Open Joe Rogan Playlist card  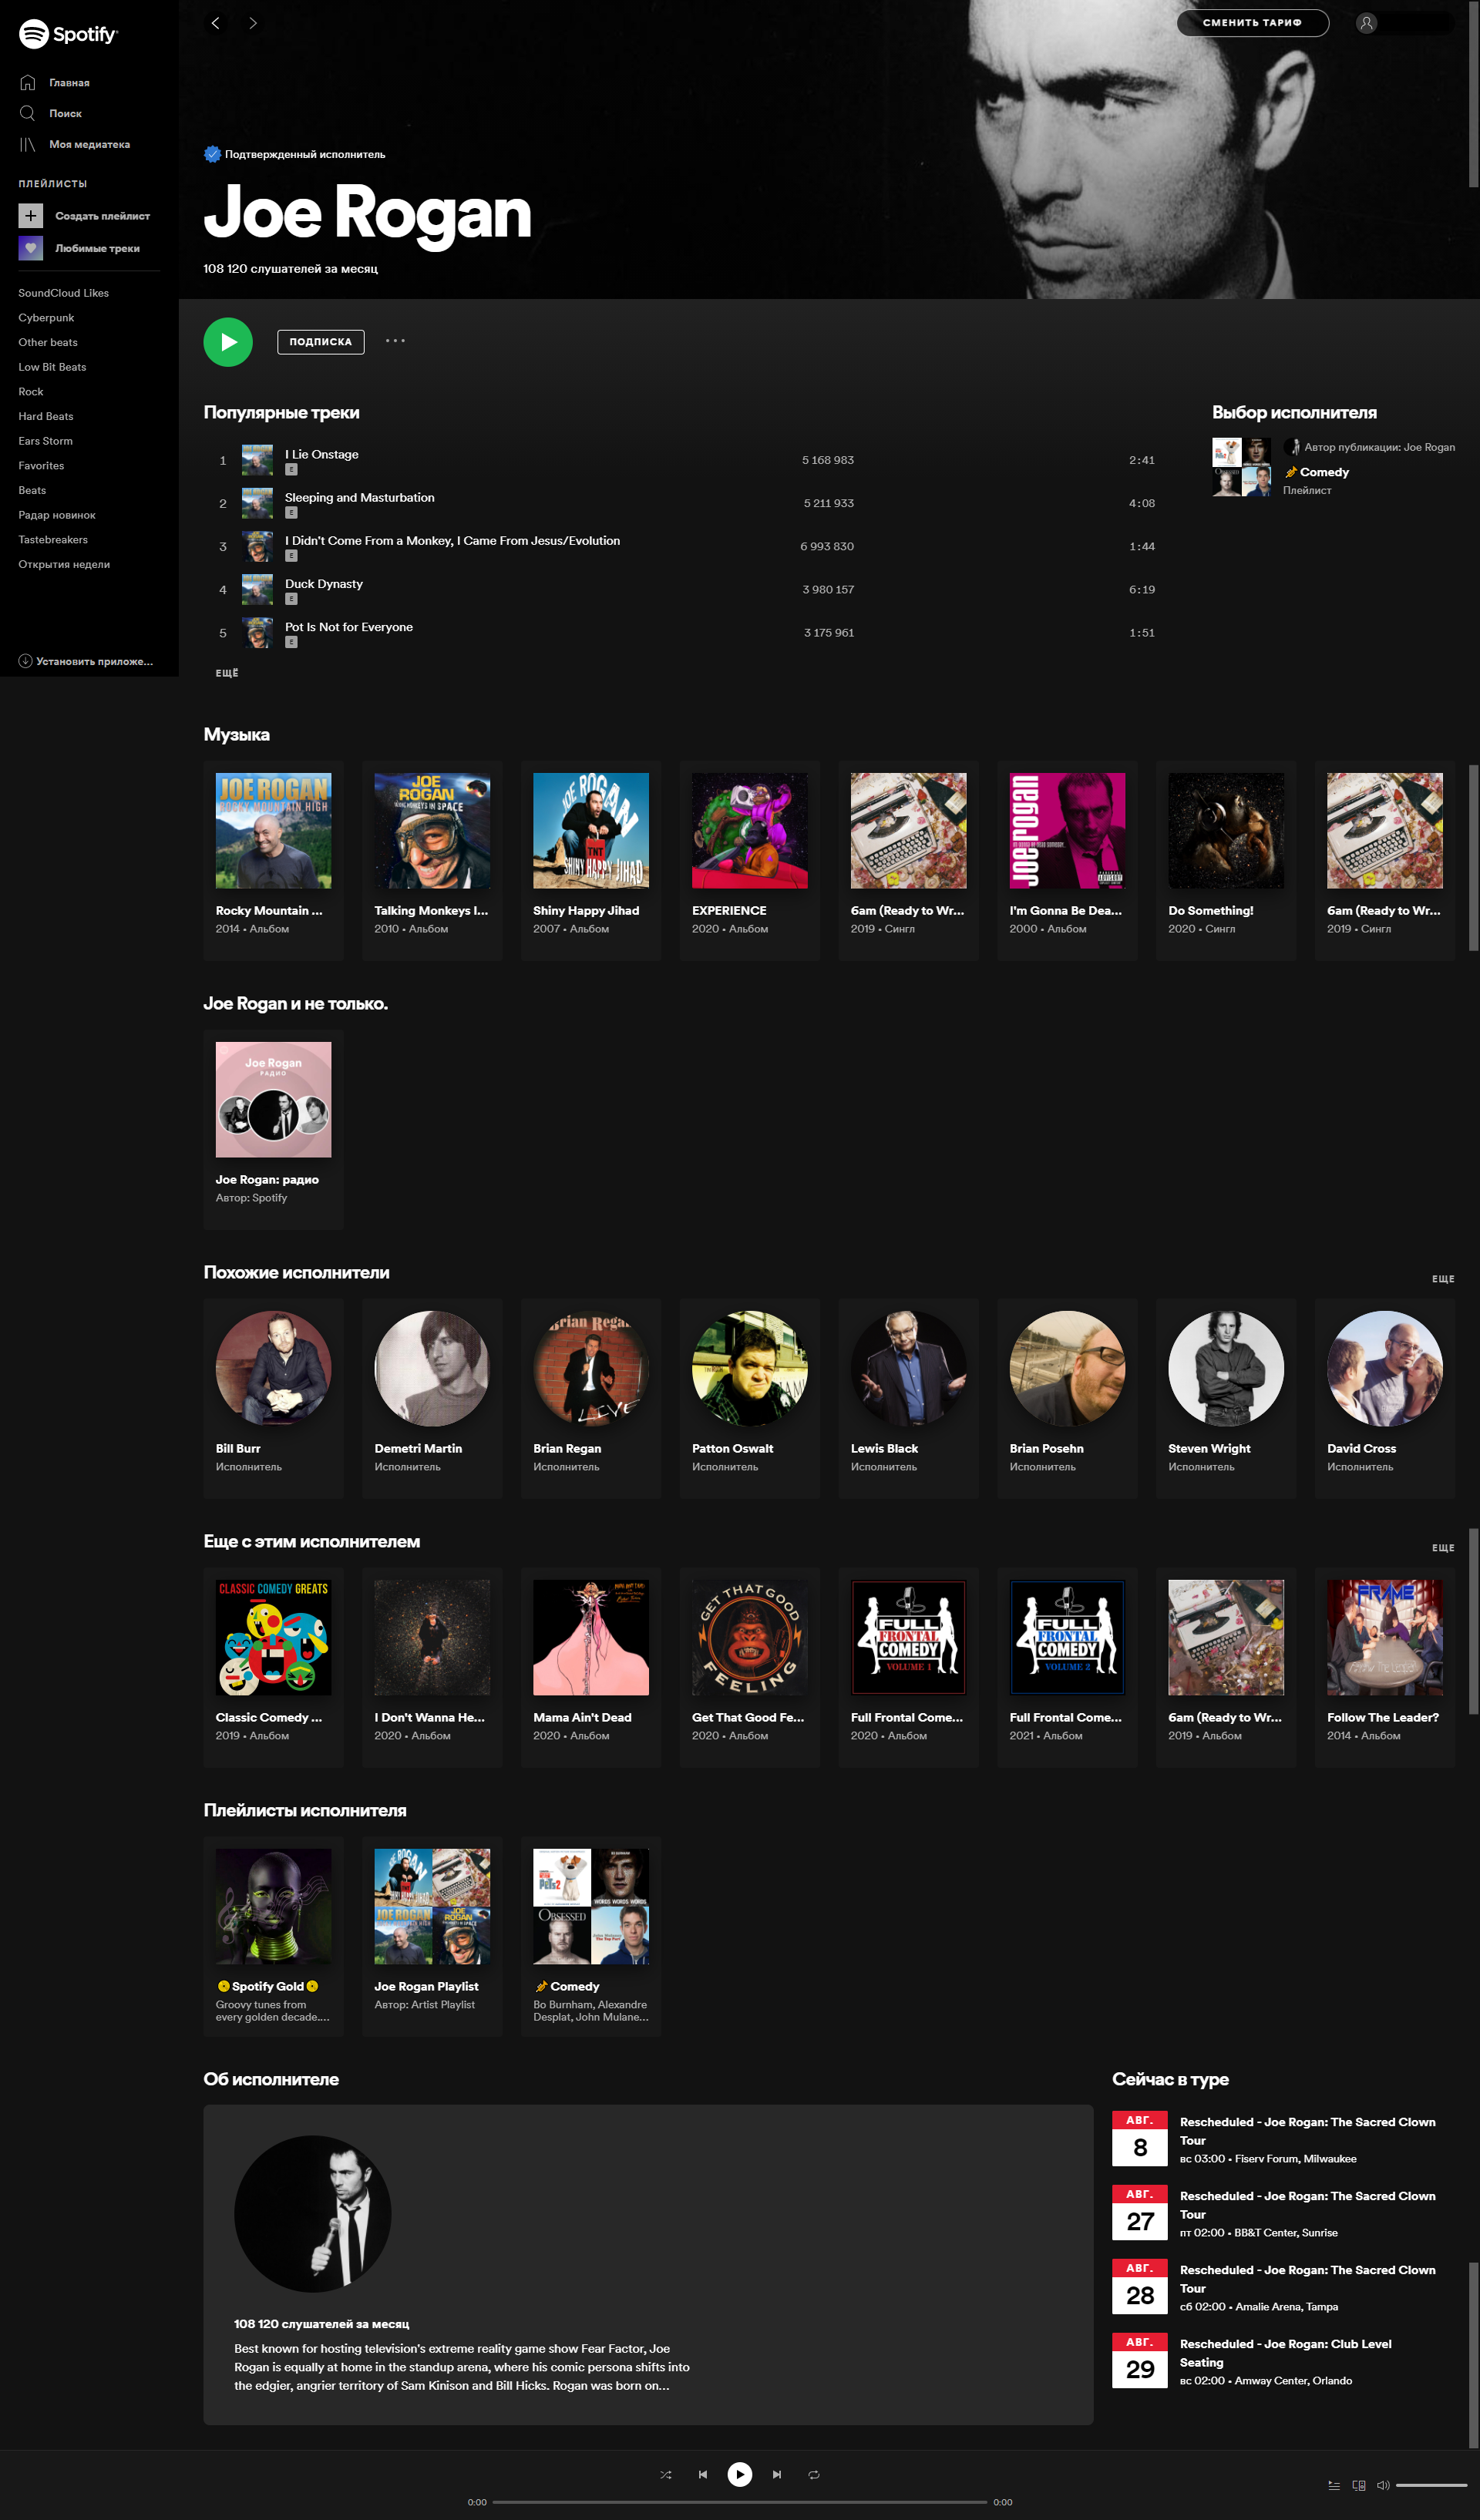[432, 1936]
